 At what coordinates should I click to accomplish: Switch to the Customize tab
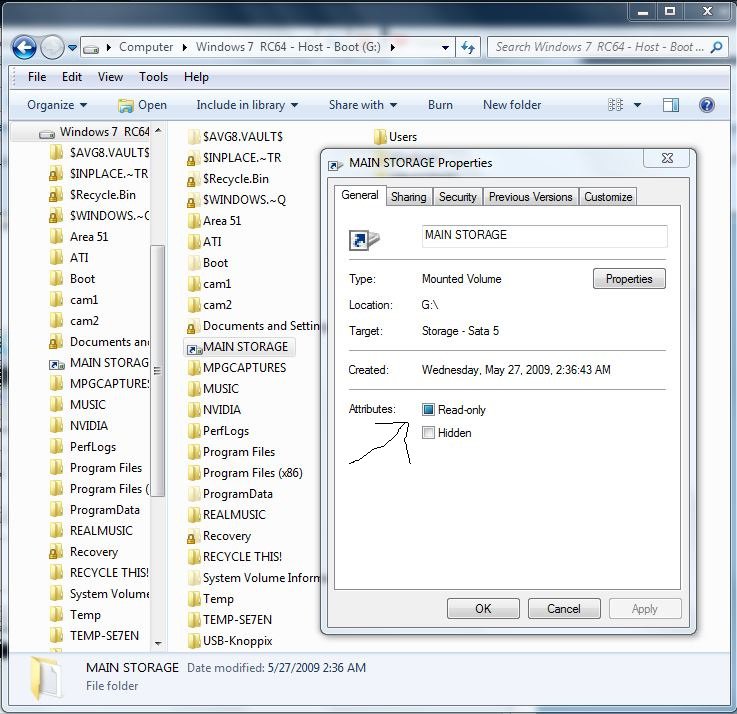[x=608, y=197]
